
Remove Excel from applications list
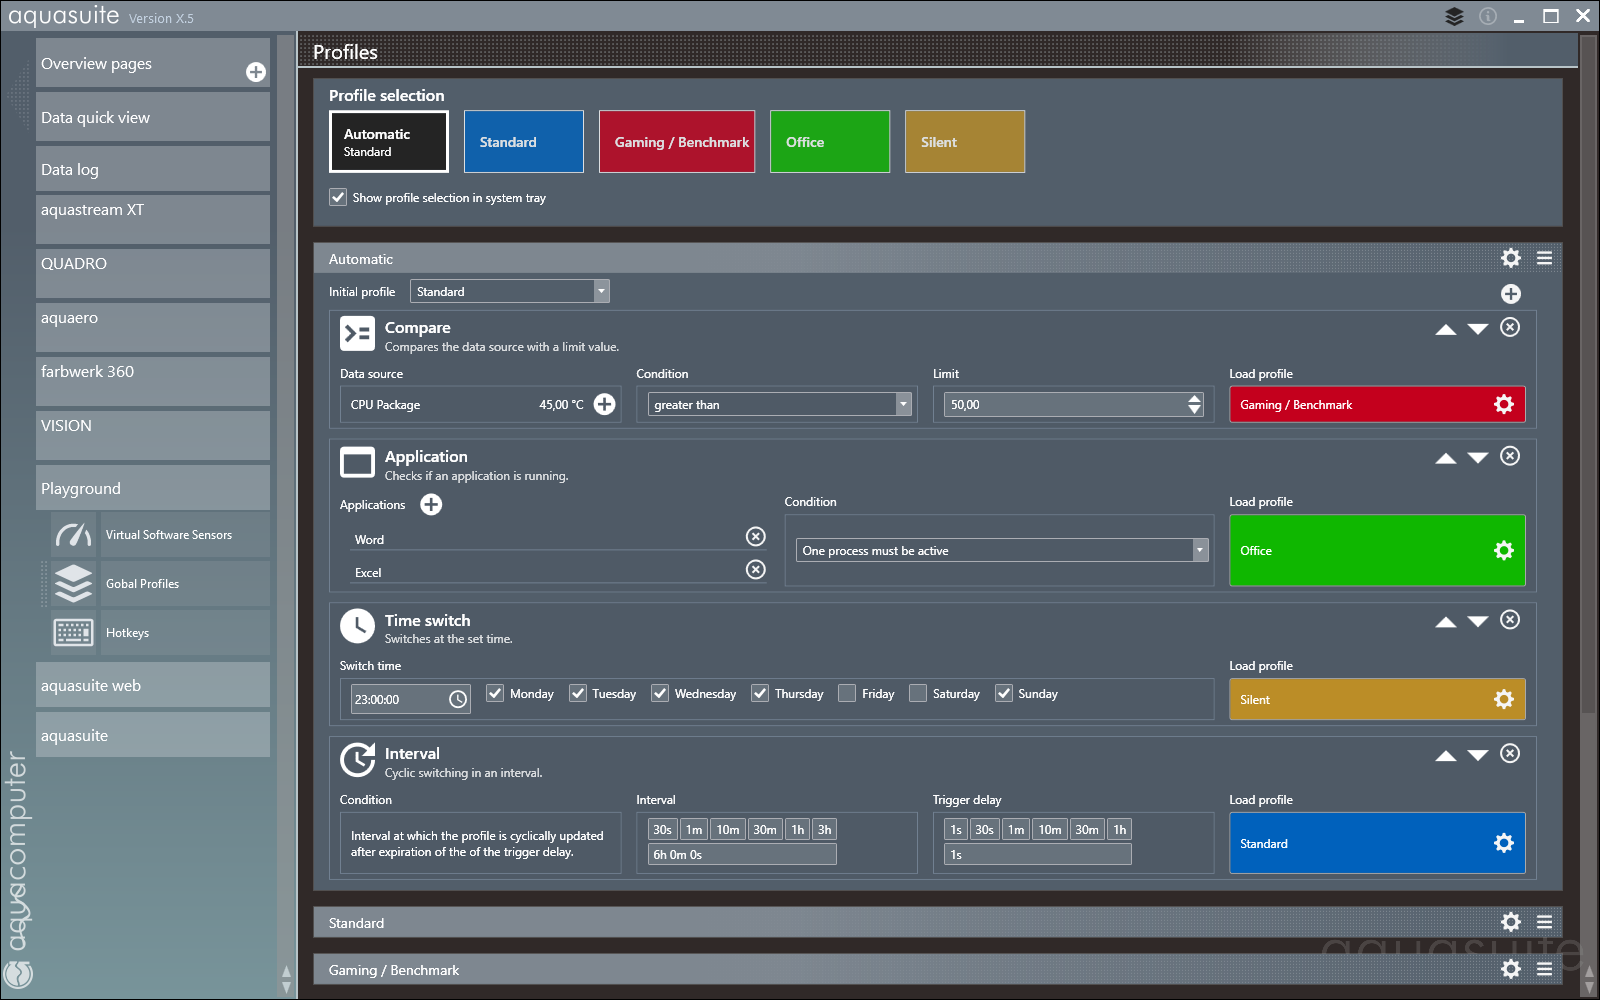[756, 569]
